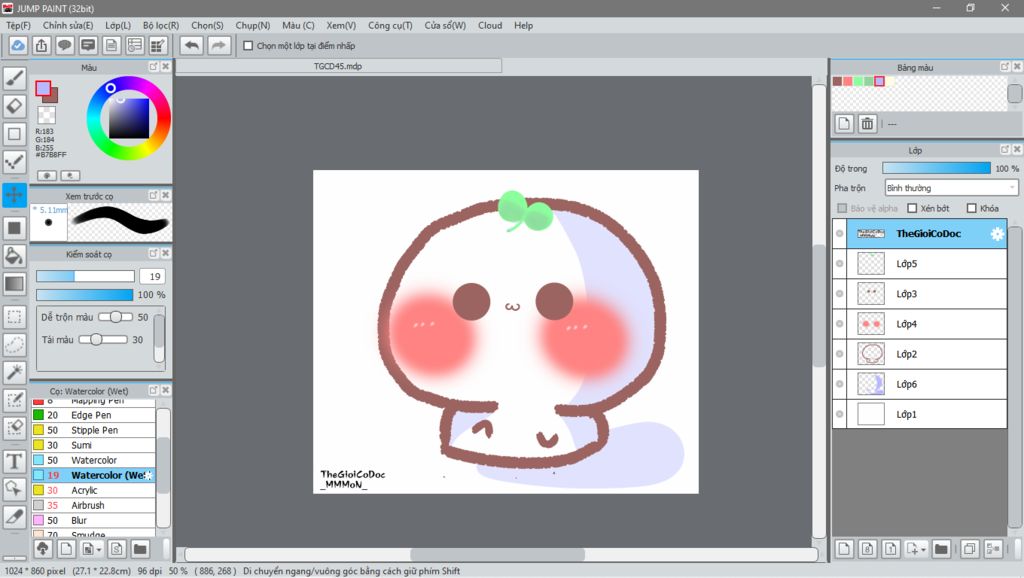Enable the Khóa lock checkbox

point(972,208)
